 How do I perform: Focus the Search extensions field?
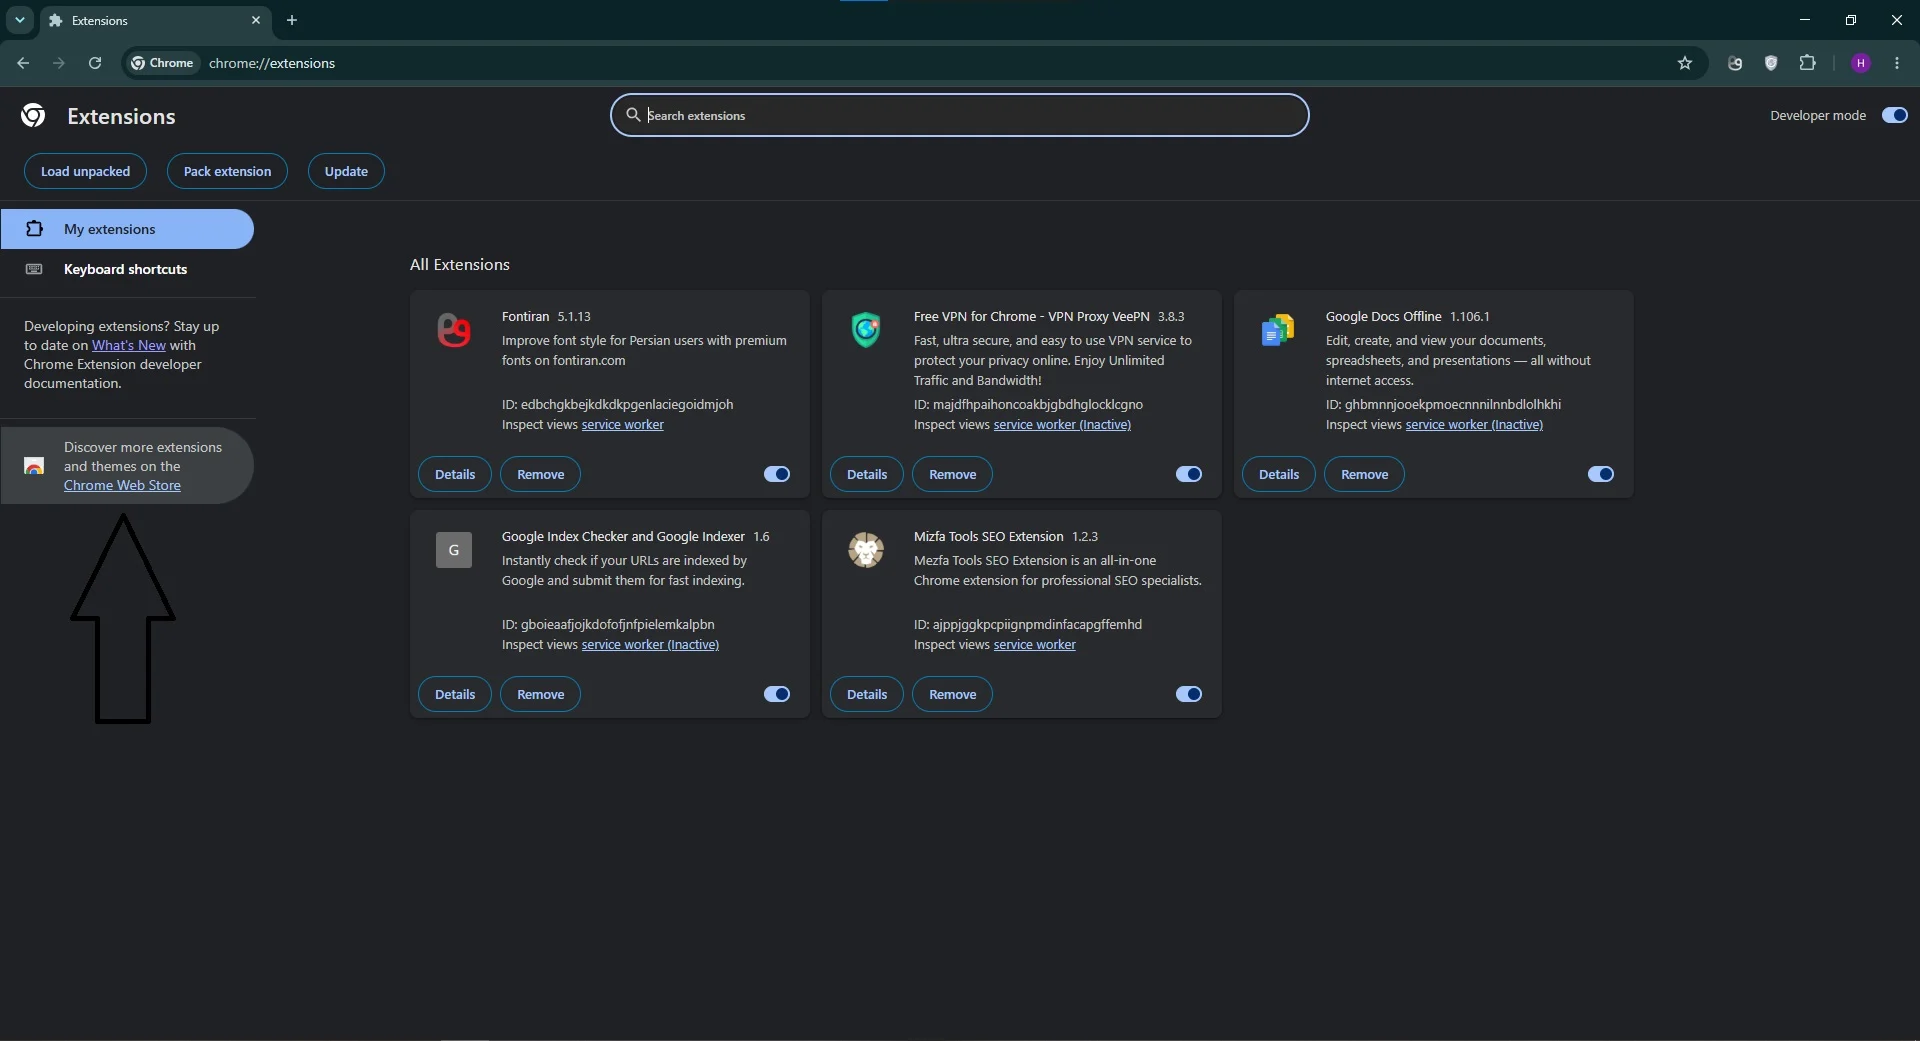click(960, 115)
